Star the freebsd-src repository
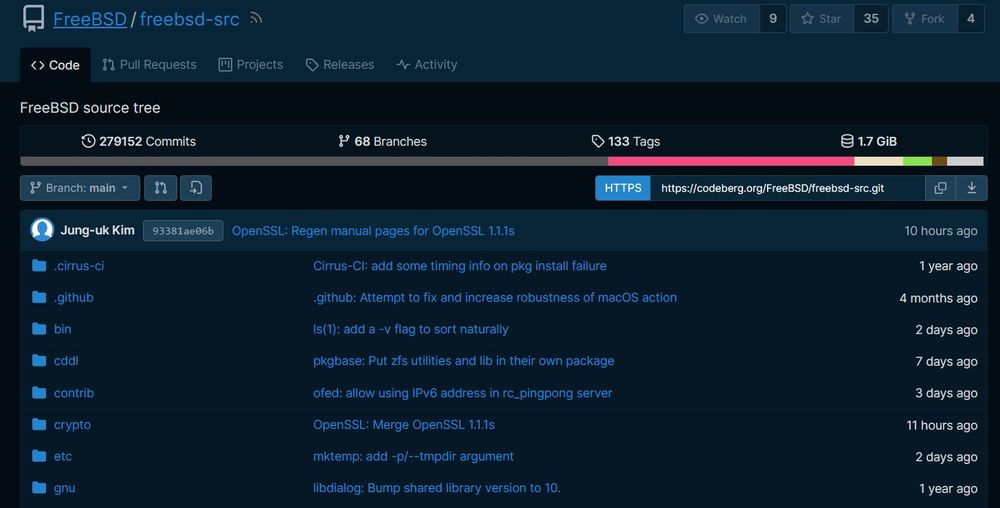 822,19
